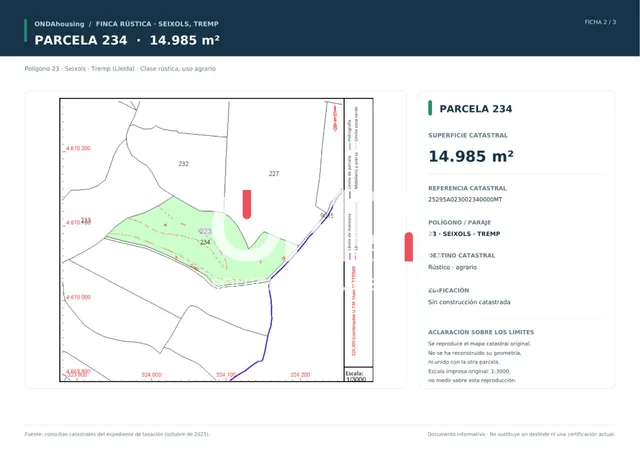This screenshot has width=640, height=452.
Task: Click the 'ACLARACIÓN SOBRE LOS LÍMITES' heading
Action: (x=481, y=332)
